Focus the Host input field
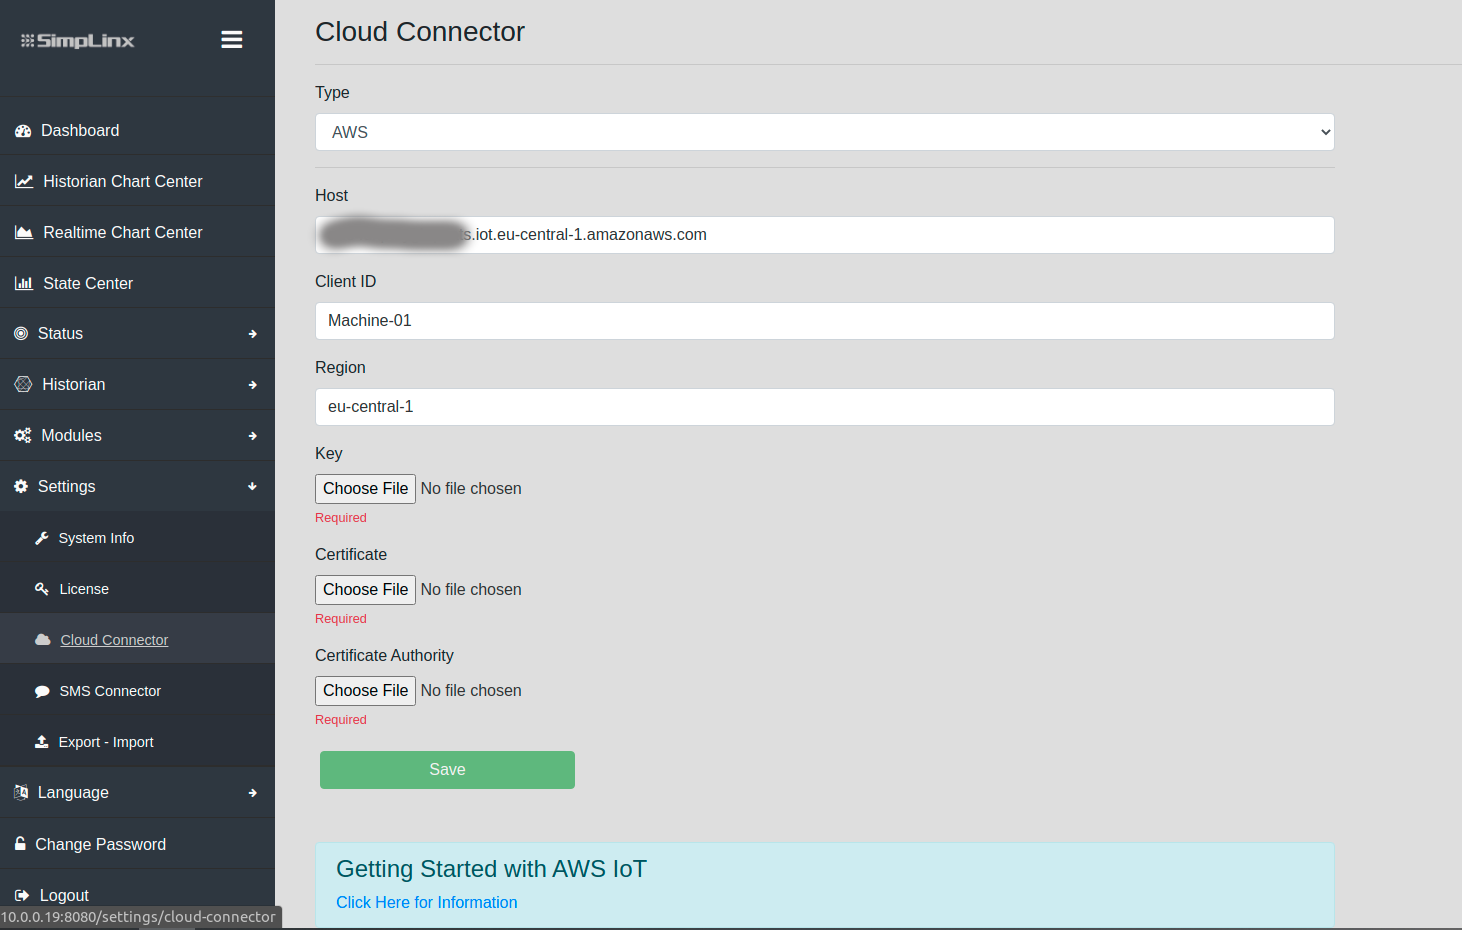 [825, 235]
